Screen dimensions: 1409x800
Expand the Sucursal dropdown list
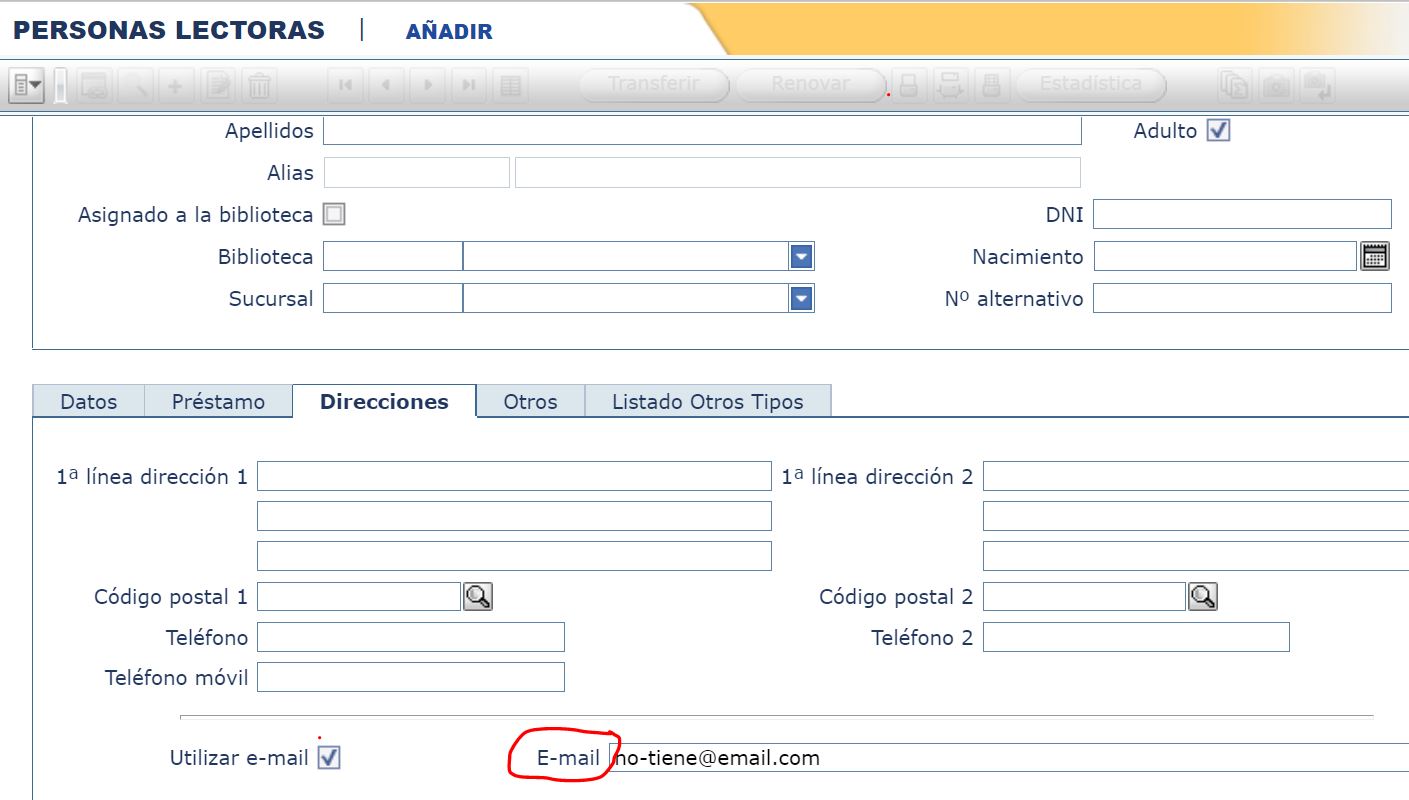[801, 299]
